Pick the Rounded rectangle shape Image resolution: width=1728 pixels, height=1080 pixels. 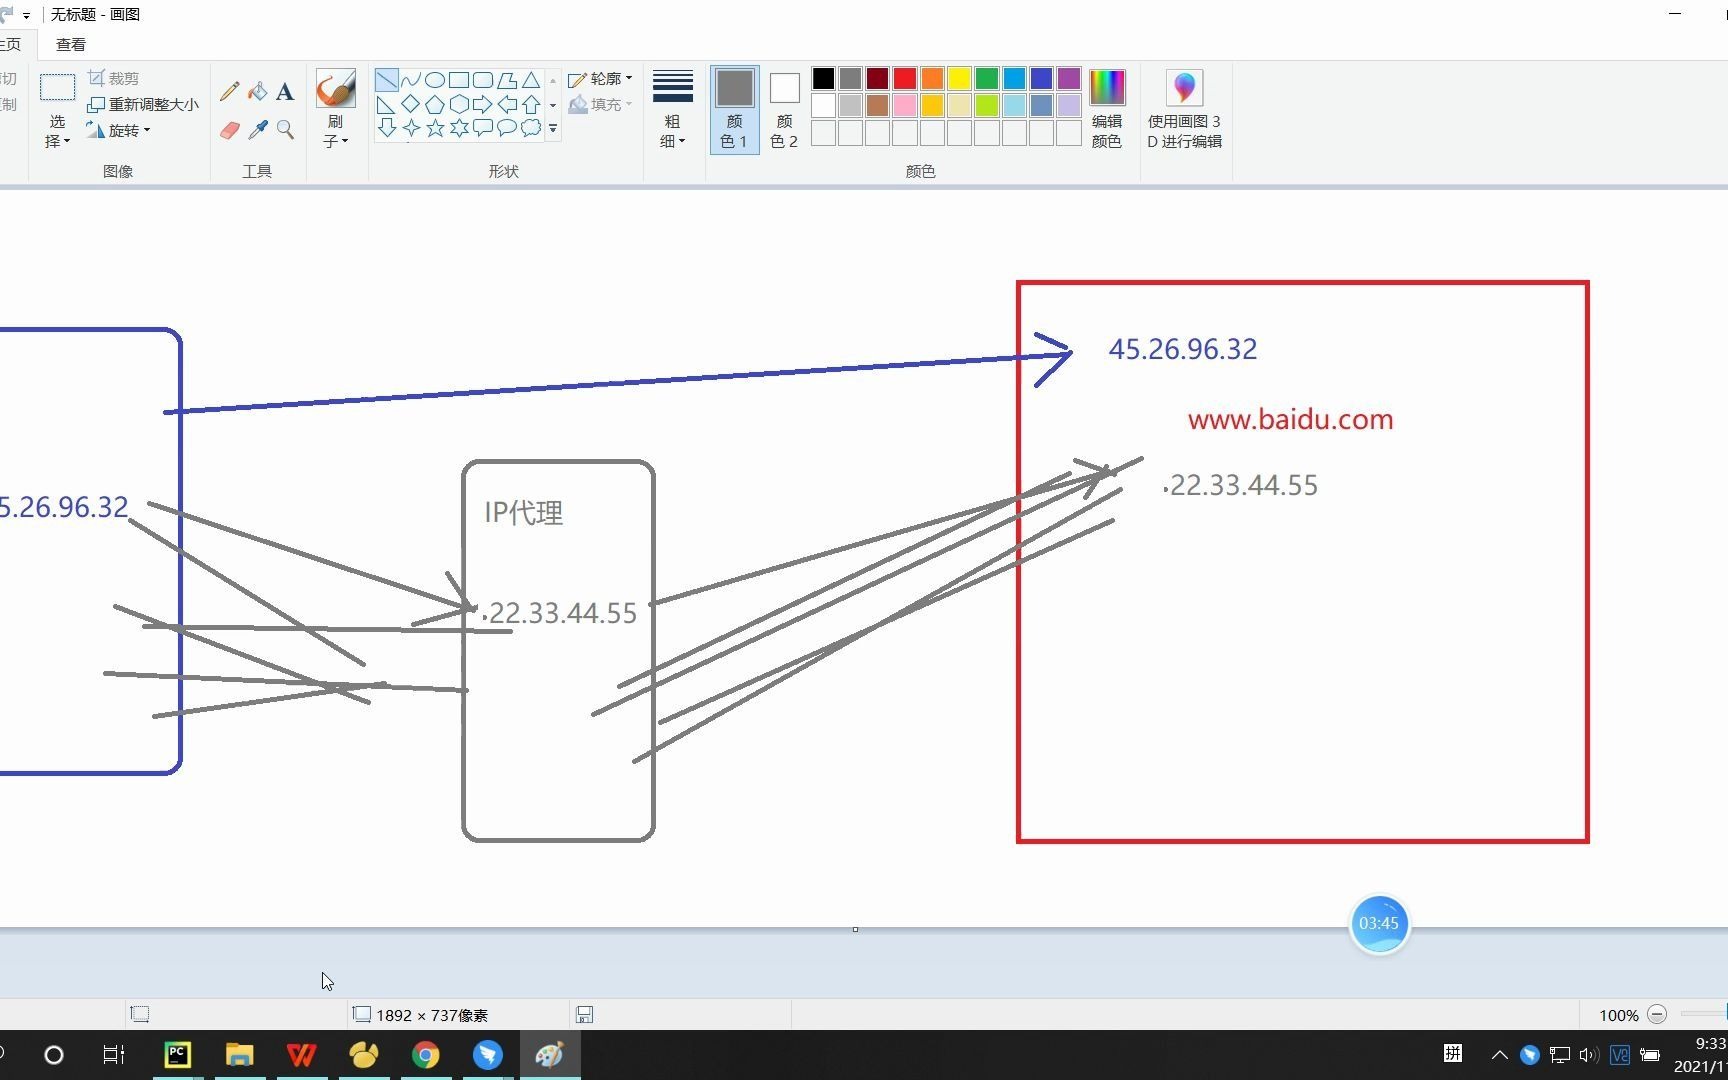click(x=483, y=80)
